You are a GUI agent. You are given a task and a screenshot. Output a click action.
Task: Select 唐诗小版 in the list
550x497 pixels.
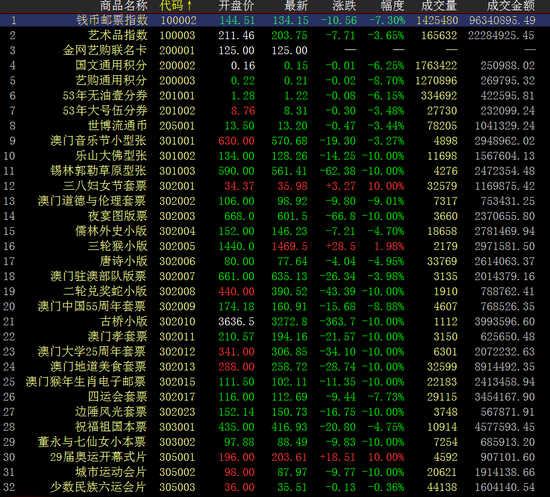124,261
